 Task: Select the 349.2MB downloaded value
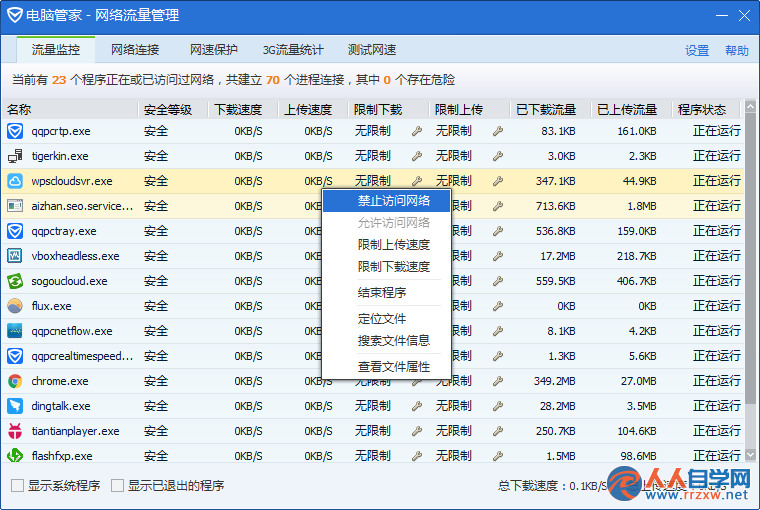coord(554,382)
